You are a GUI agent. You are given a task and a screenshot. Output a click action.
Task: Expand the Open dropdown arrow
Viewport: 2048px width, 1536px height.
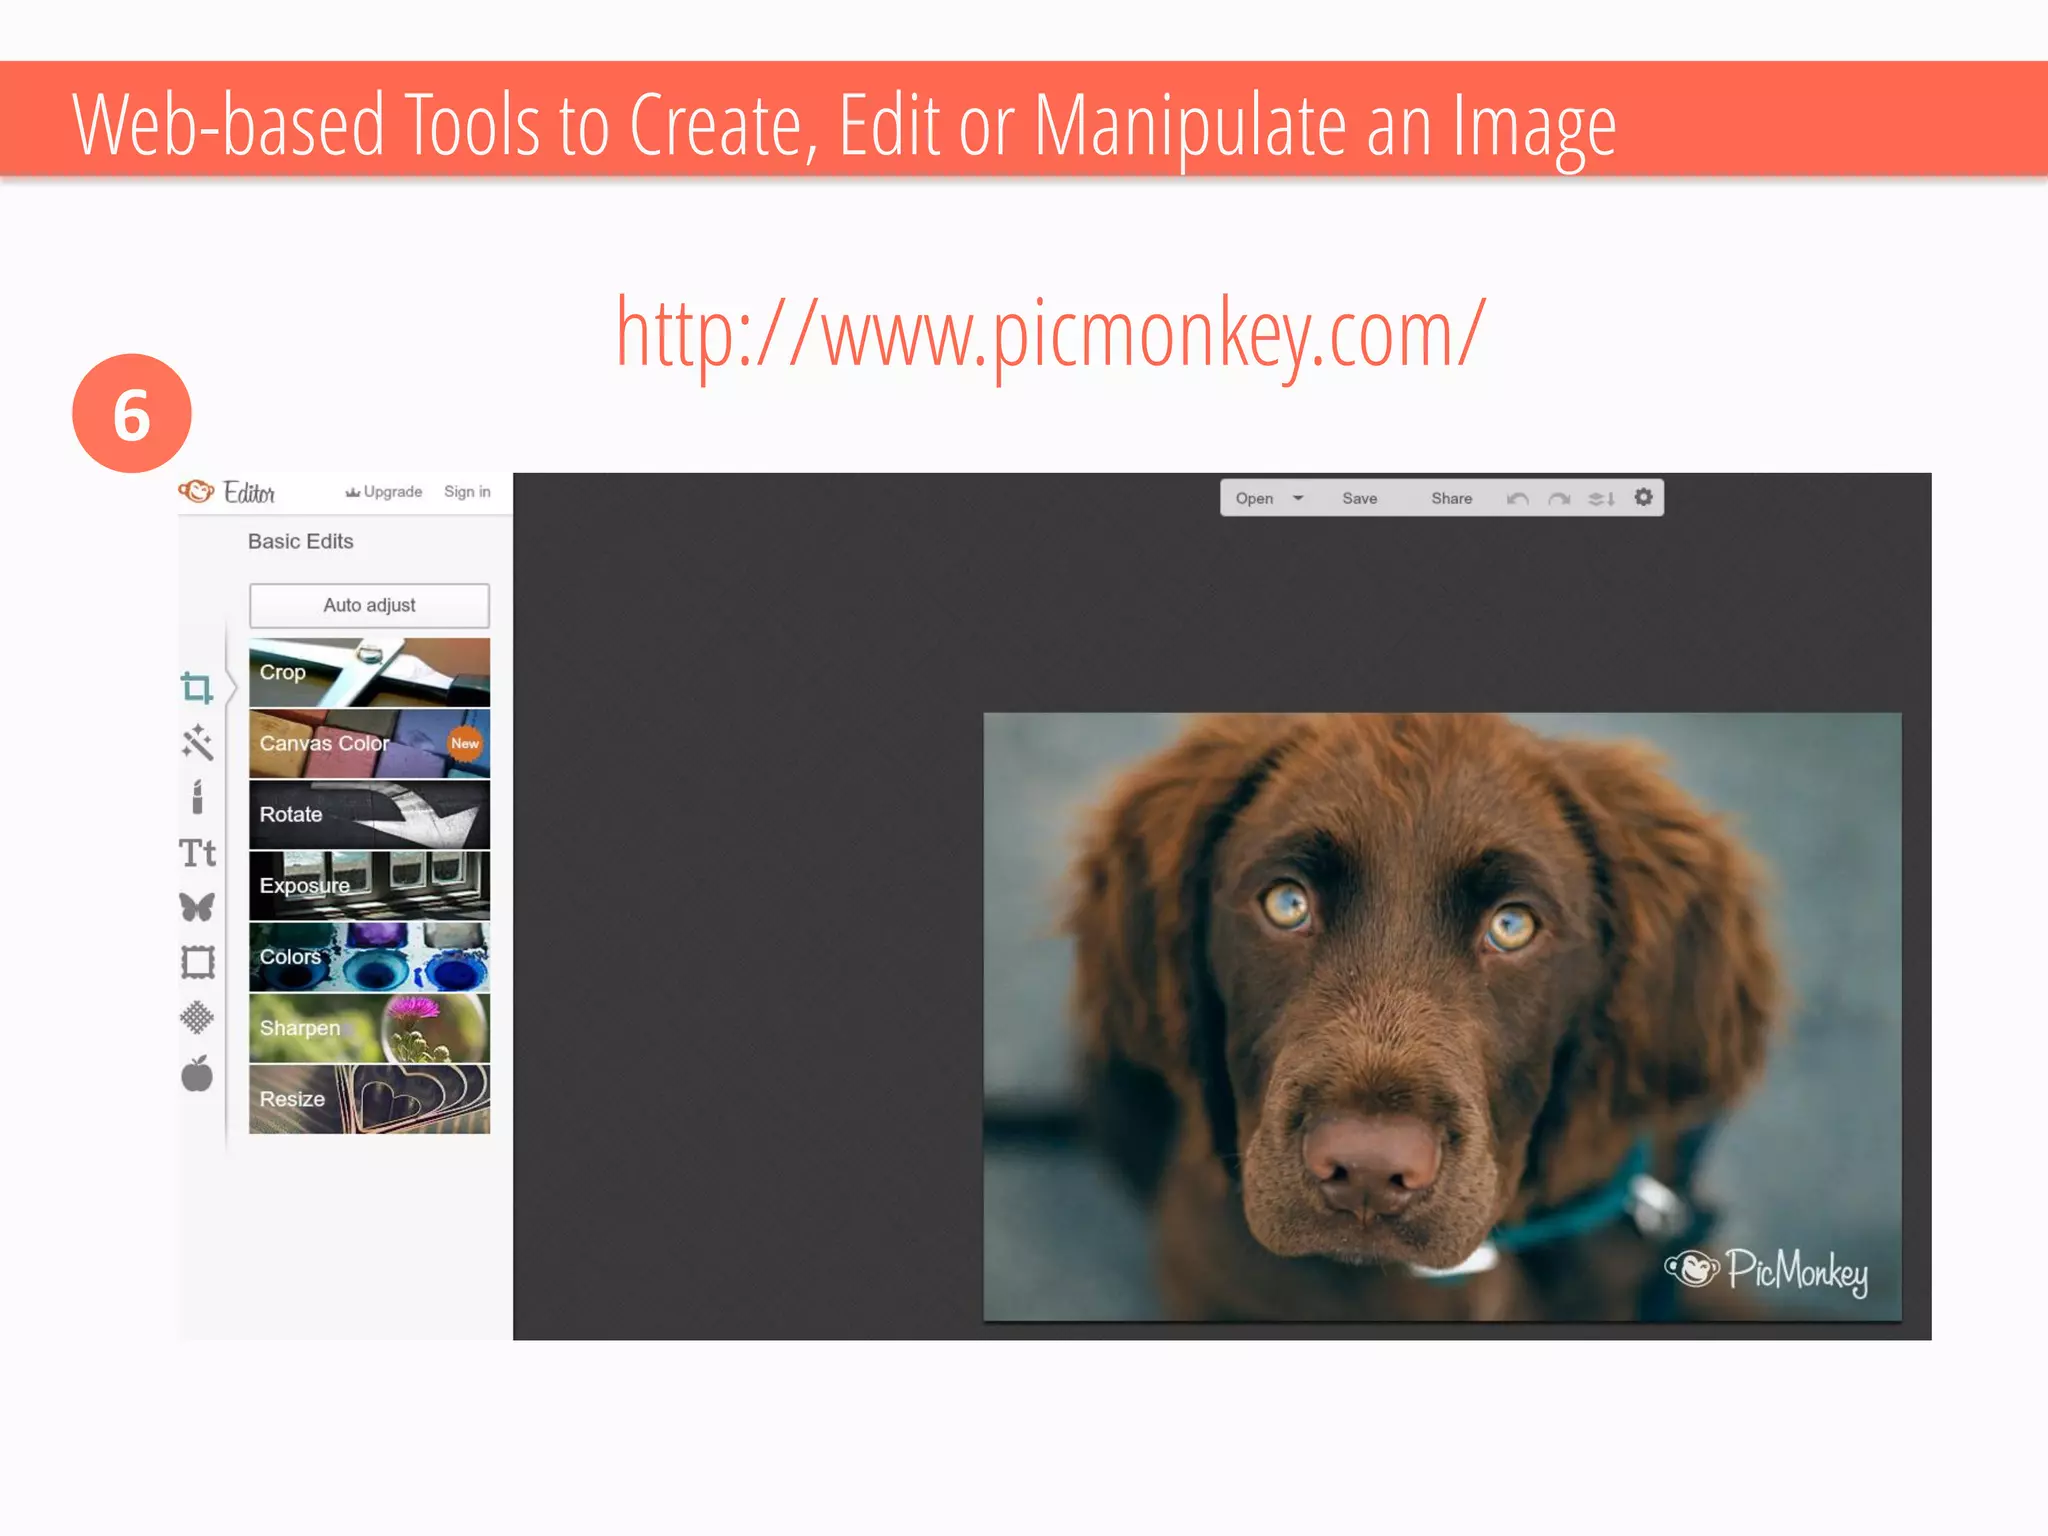click(x=1298, y=498)
